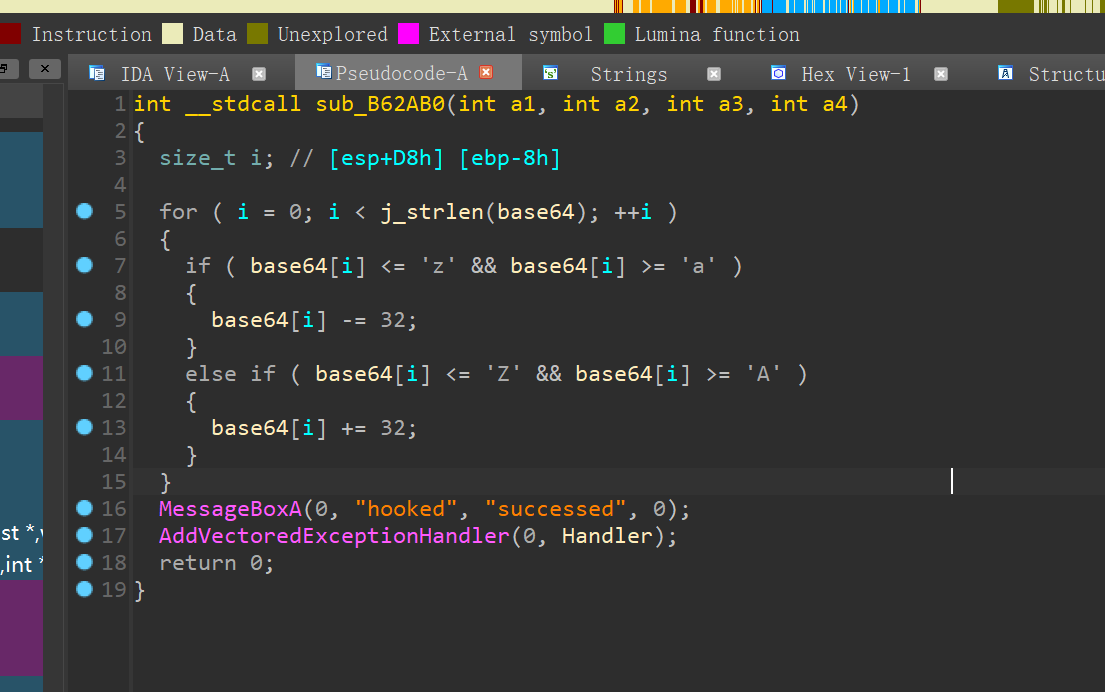Viewport: 1105px width, 692px height.
Task: Toggle breakpoint on line 16 MessageBoxA call
Action: [x=84, y=508]
